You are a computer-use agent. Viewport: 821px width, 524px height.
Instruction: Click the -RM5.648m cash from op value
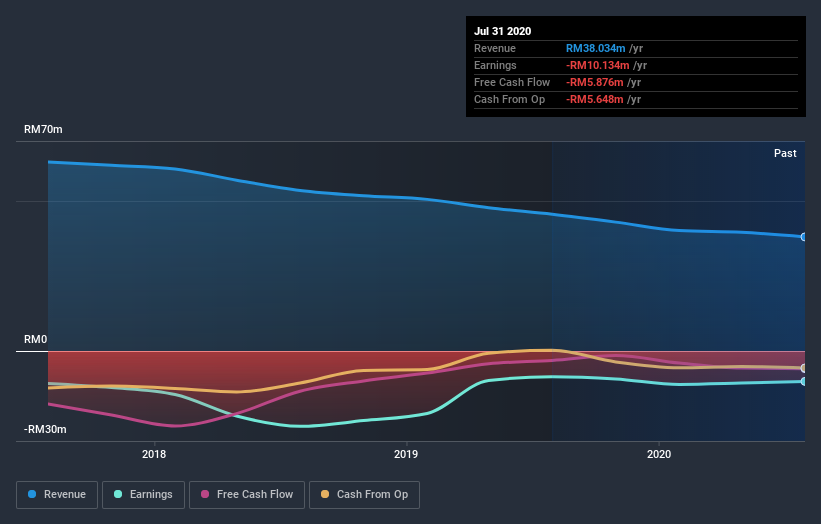[594, 99]
